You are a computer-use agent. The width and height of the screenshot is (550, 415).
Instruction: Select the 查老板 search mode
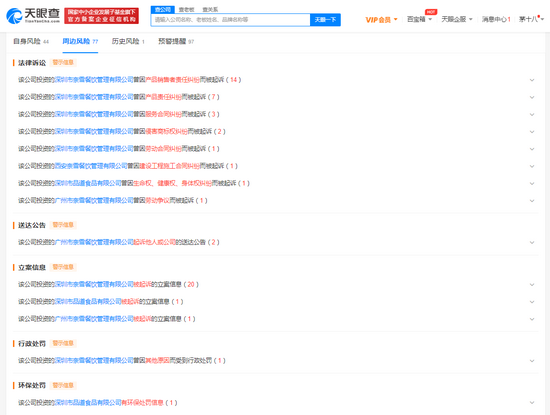pyautogui.click(x=187, y=9)
